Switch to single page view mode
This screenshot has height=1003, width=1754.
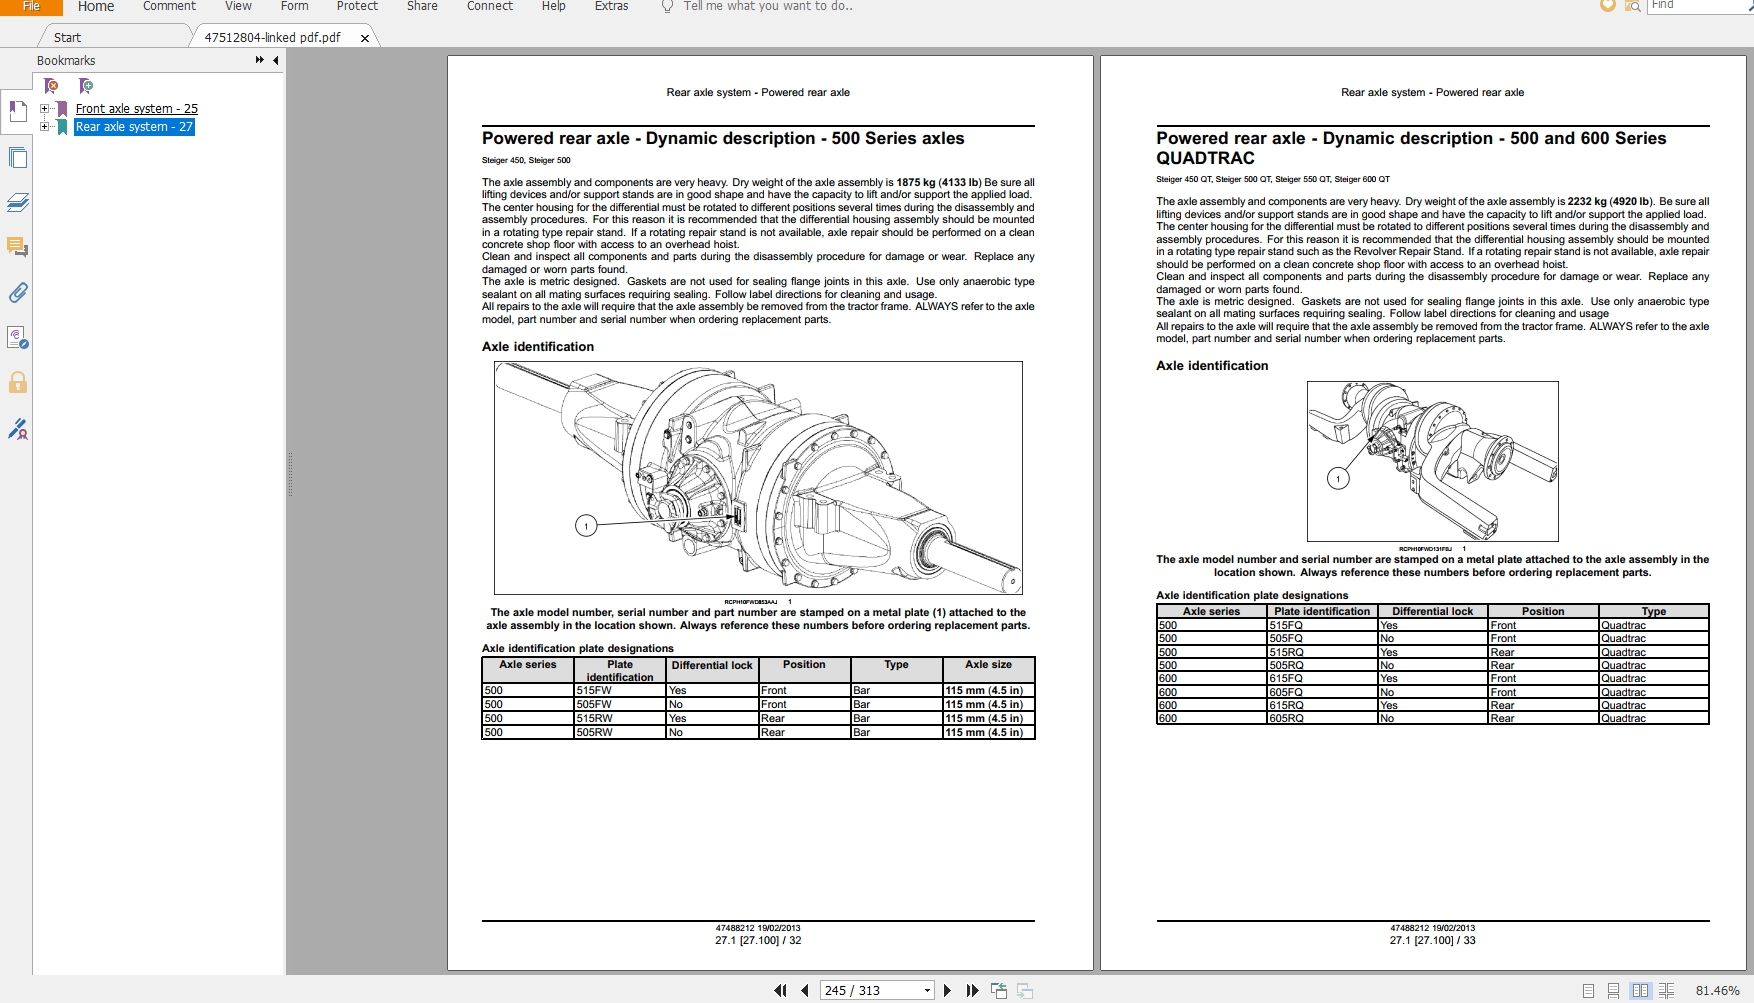click(1588, 990)
